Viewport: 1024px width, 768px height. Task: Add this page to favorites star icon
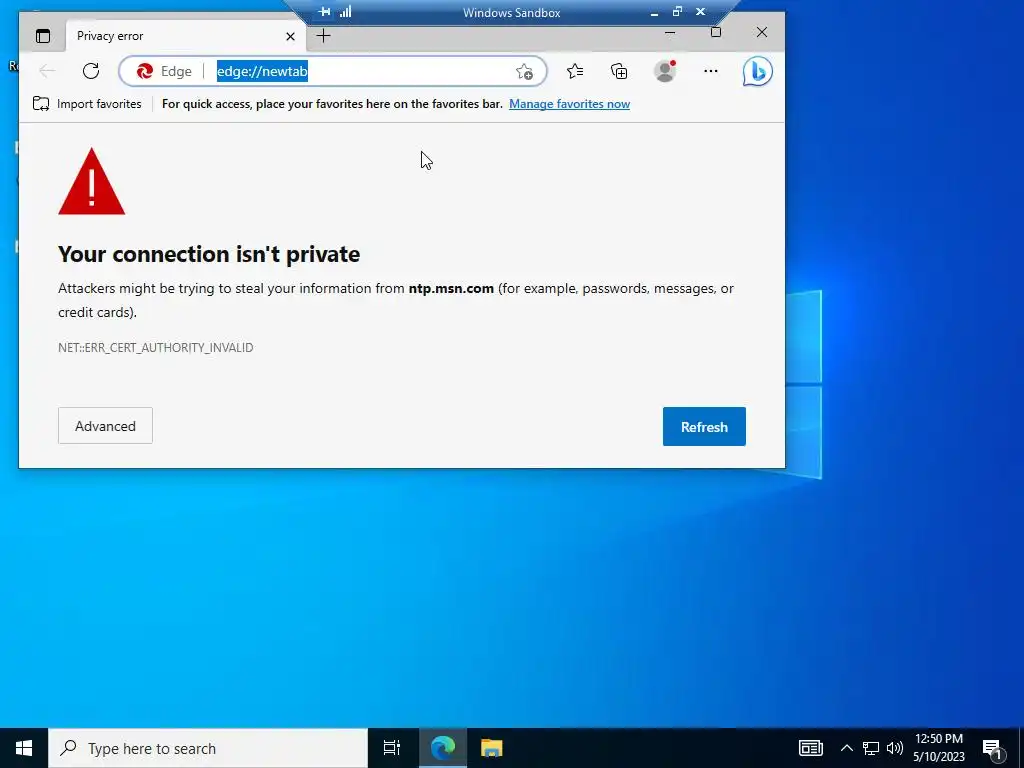tap(524, 72)
